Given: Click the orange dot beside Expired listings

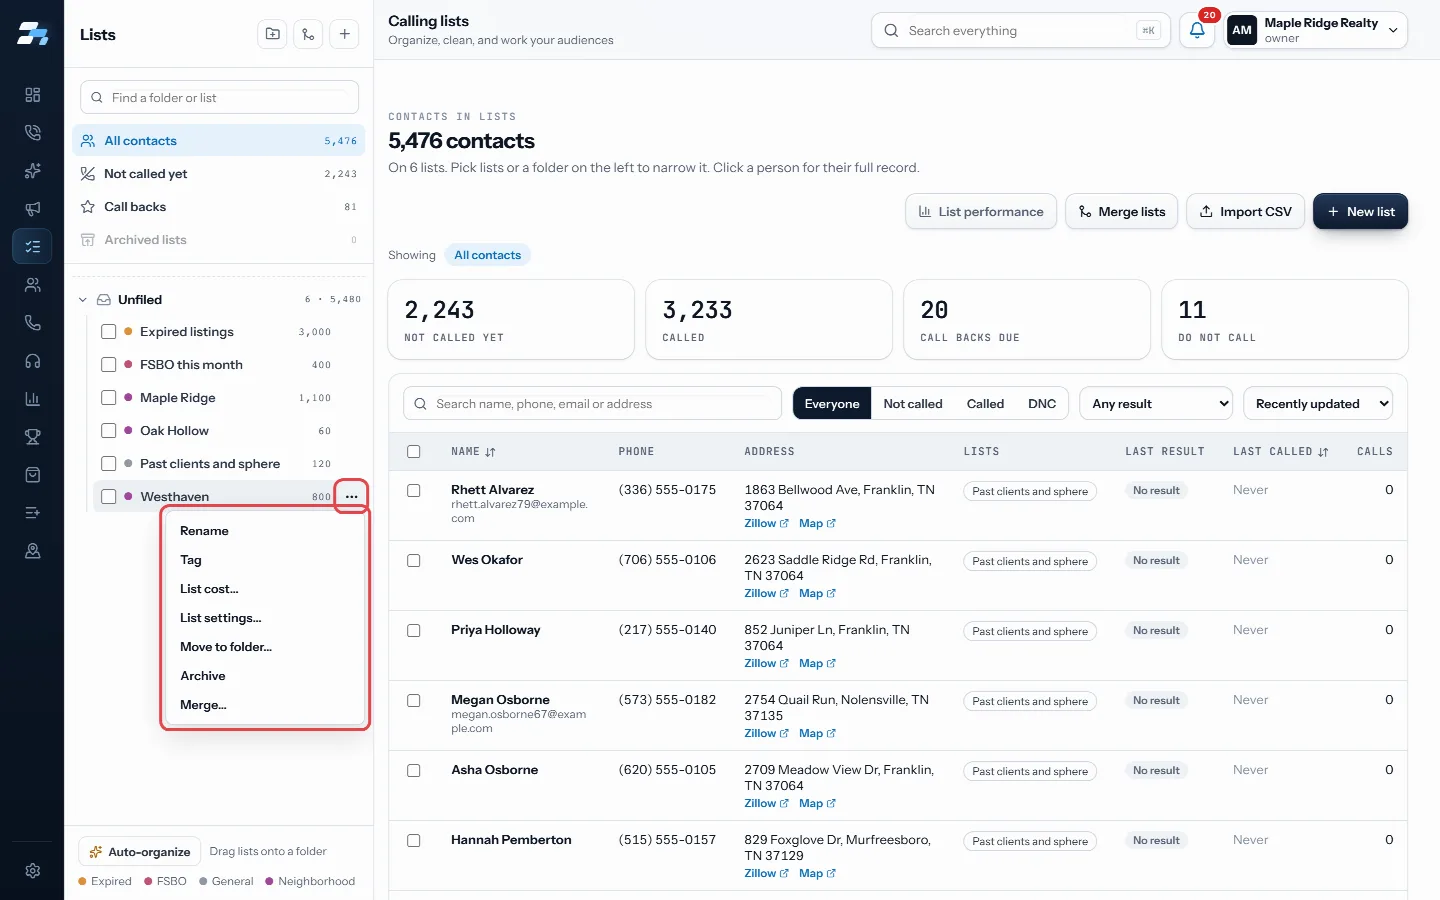Looking at the screenshot, I should pyautogui.click(x=128, y=332).
